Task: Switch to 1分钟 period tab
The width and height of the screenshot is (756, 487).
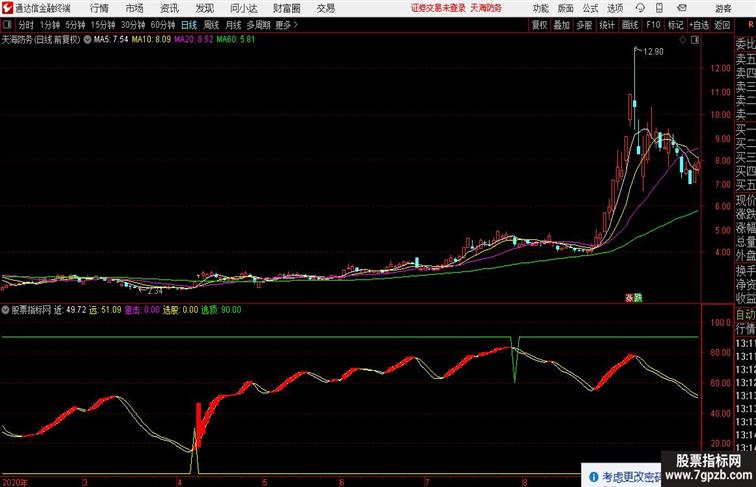Action: (50, 25)
